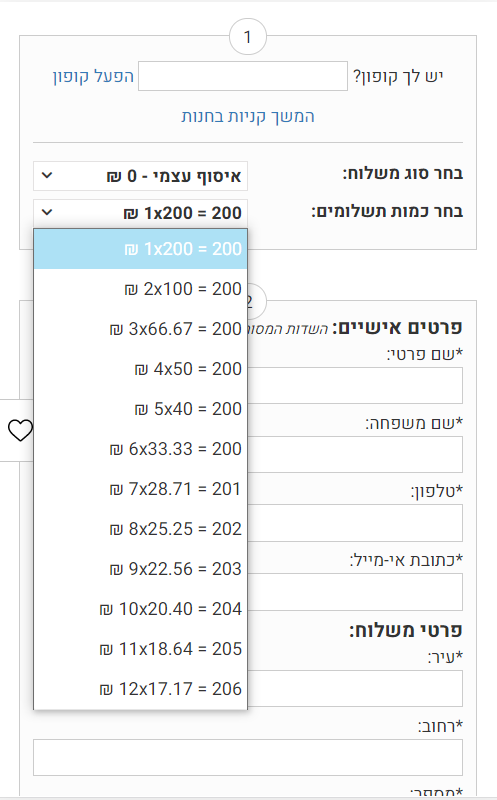Choose 7x28.71 = 201 installments
Screen dimensions: 497x800
tap(140, 489)
